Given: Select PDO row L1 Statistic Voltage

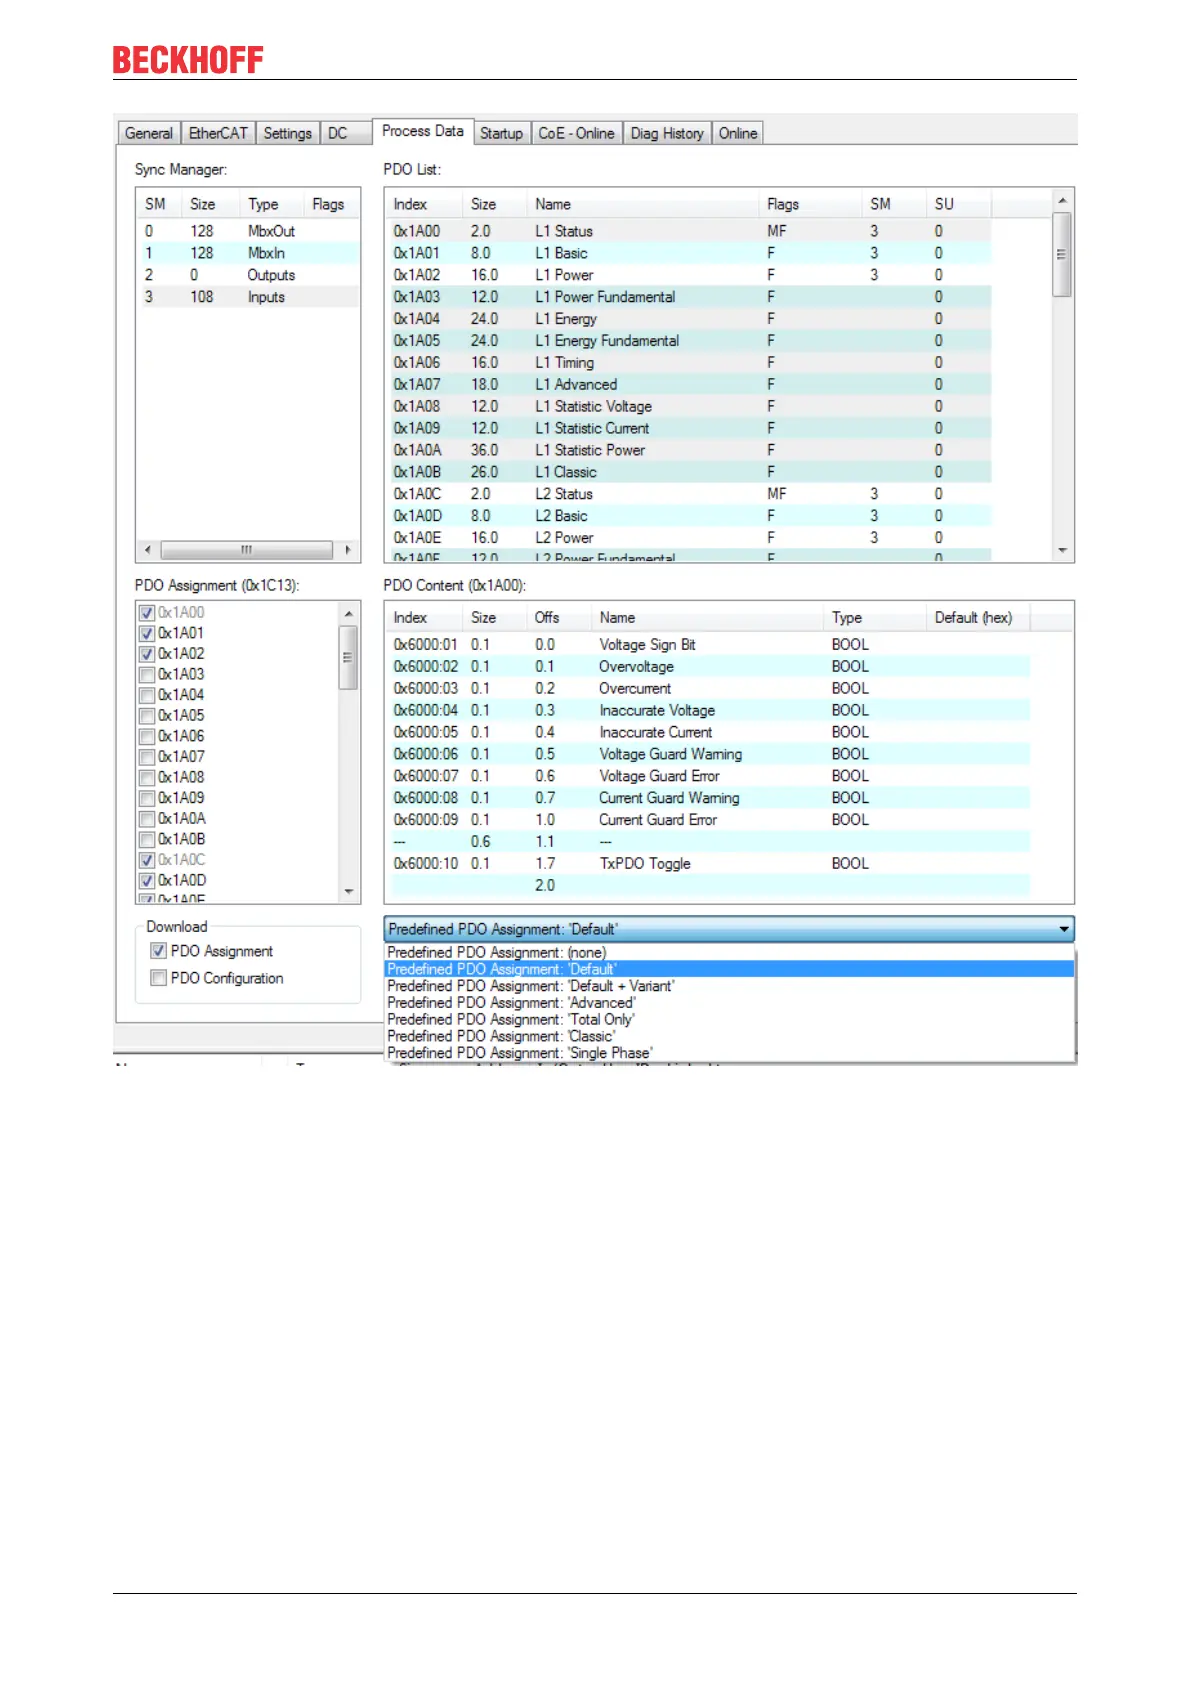Looking at the screenshot, I should 689,407.
